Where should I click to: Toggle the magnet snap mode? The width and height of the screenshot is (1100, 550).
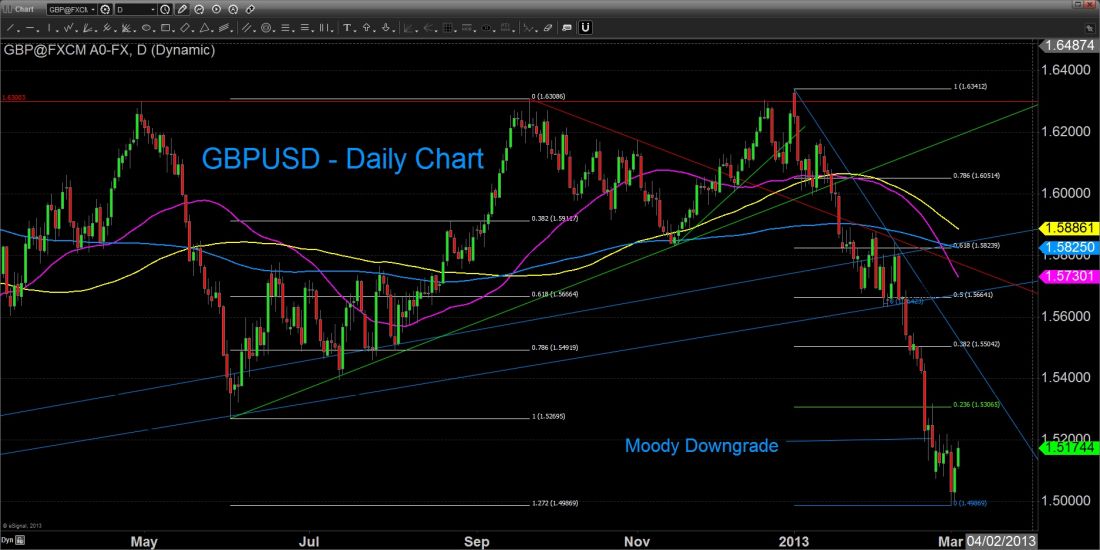tap(587, 27)
